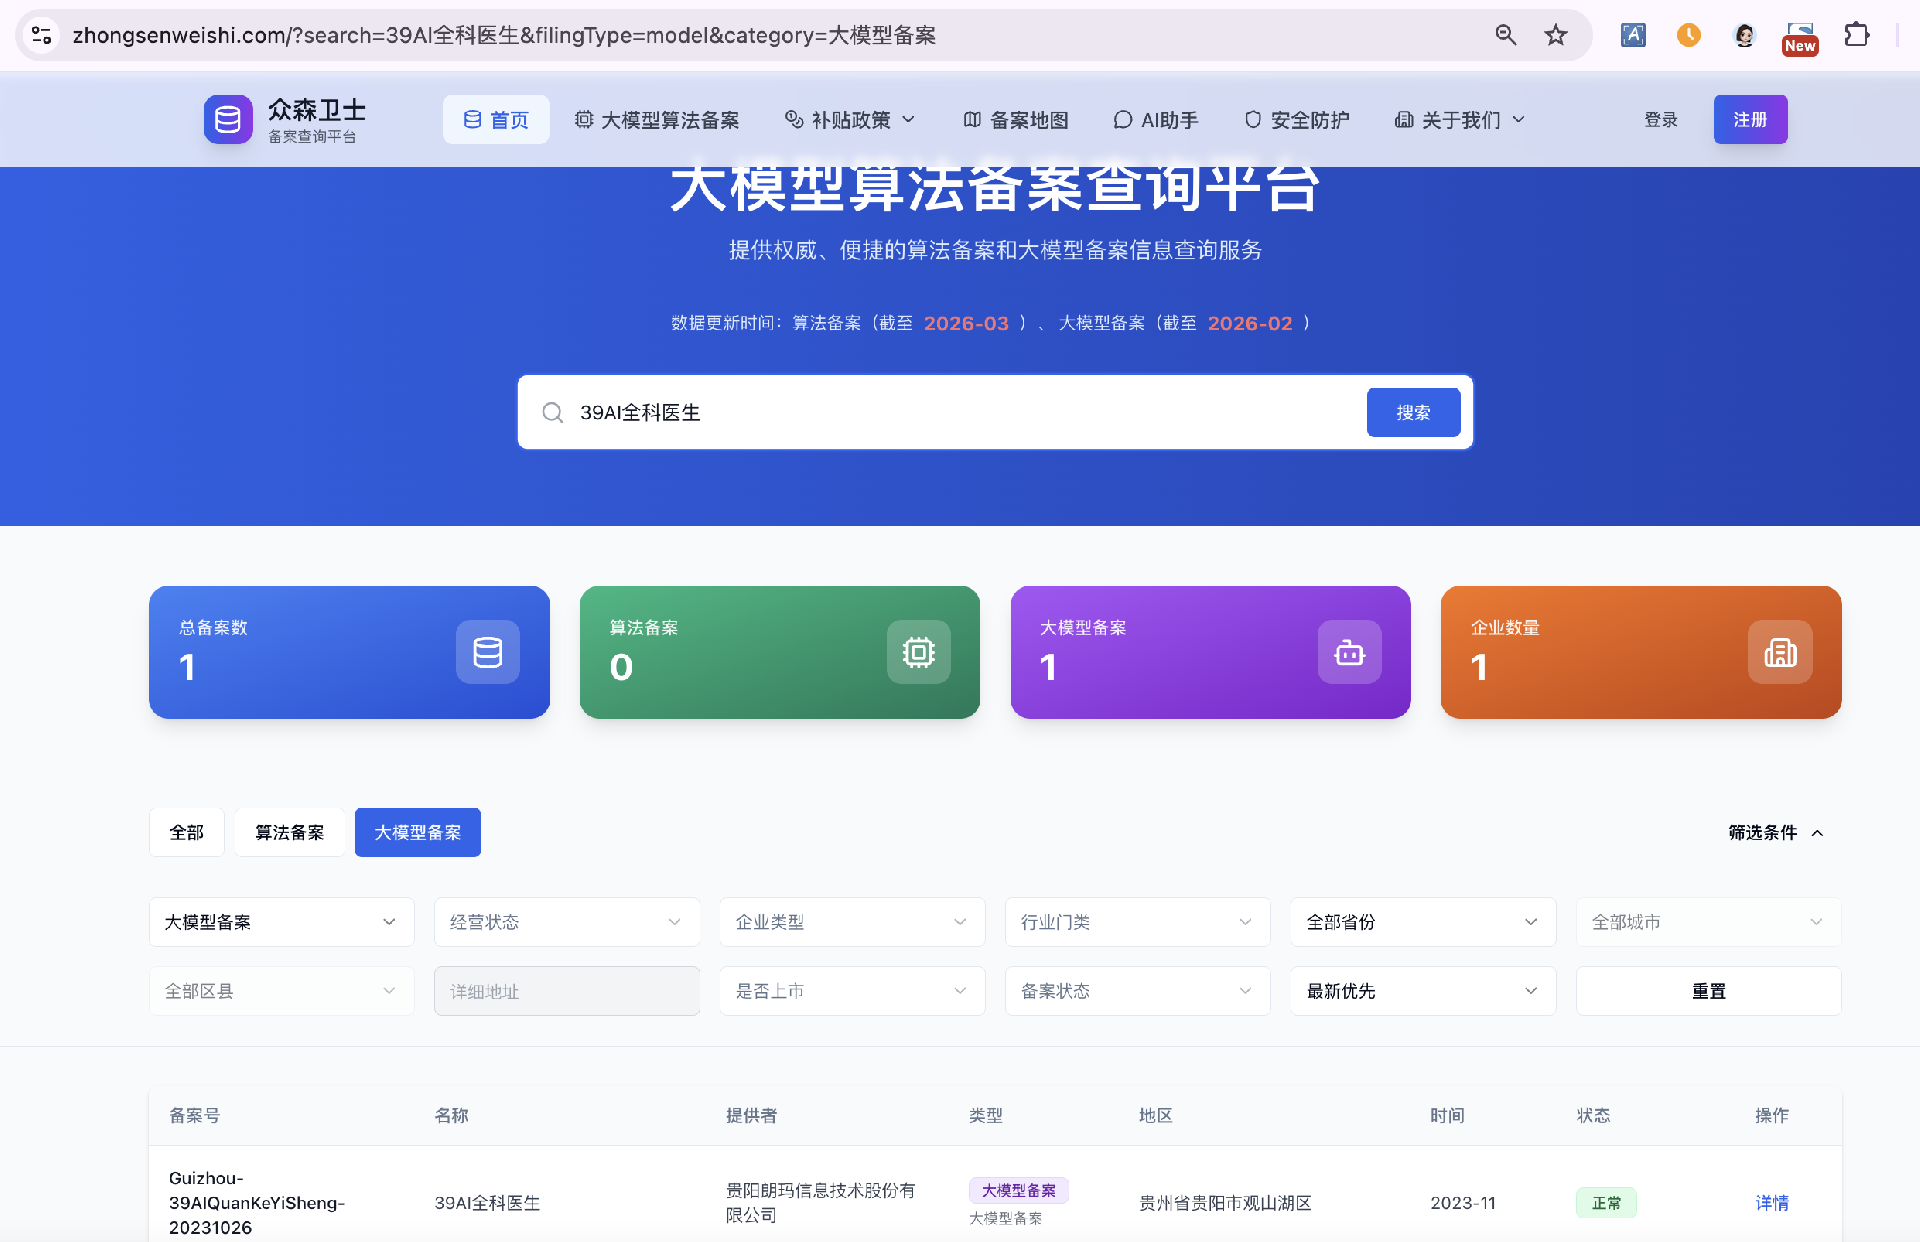
Task: Open 安全防护 navigation item
Action: click(x=1297, y=120)
